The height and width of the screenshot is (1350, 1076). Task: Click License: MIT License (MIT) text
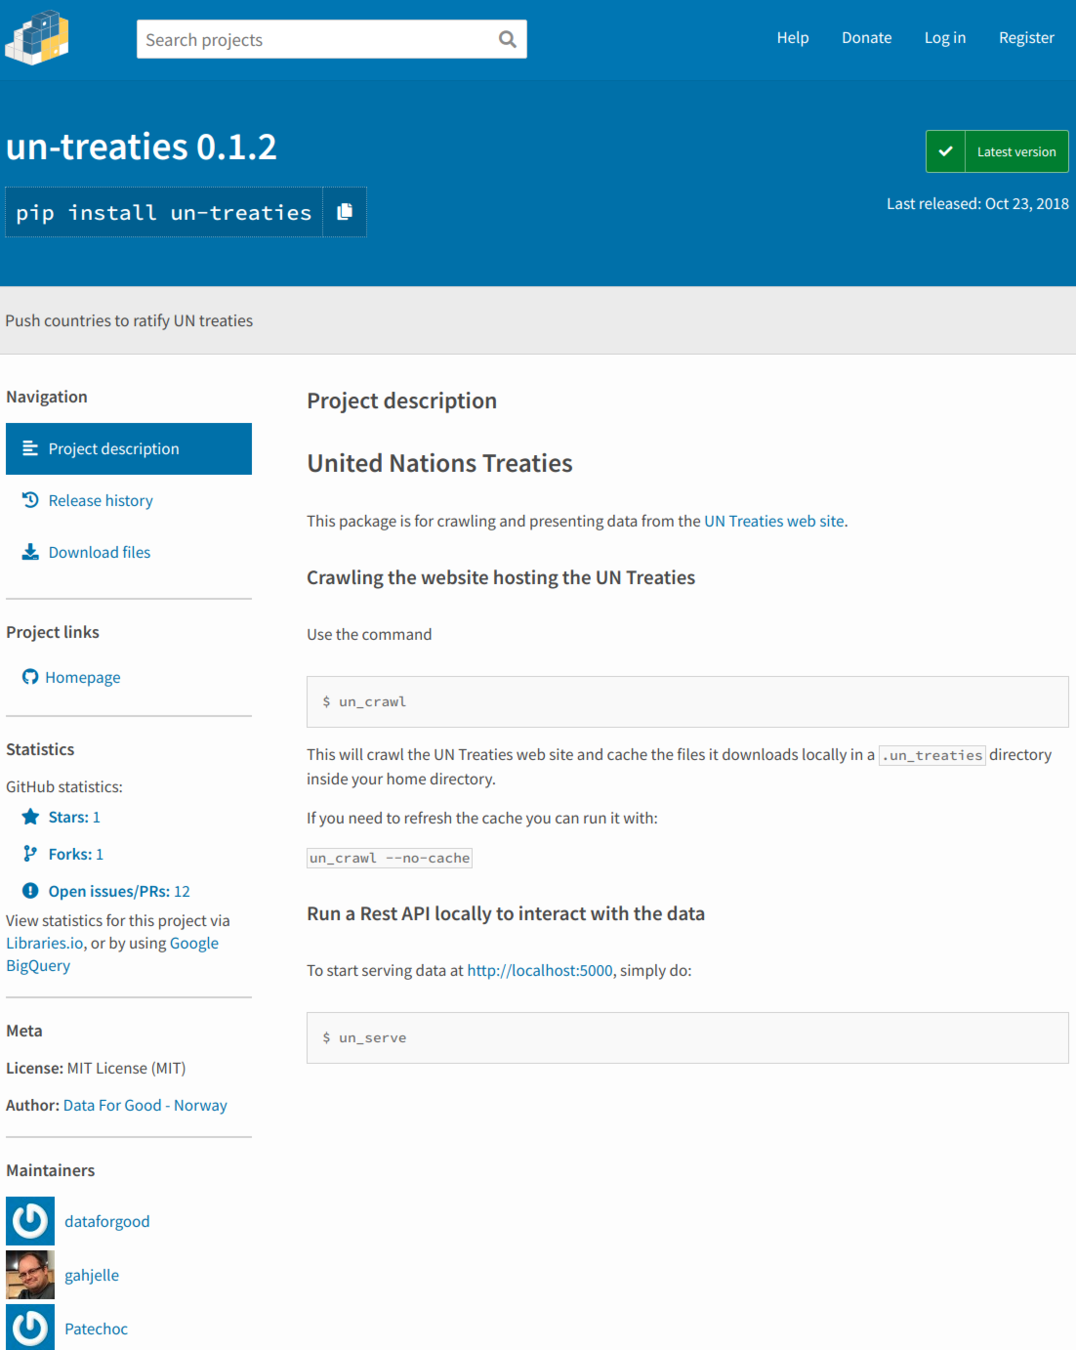(96, 1068)
